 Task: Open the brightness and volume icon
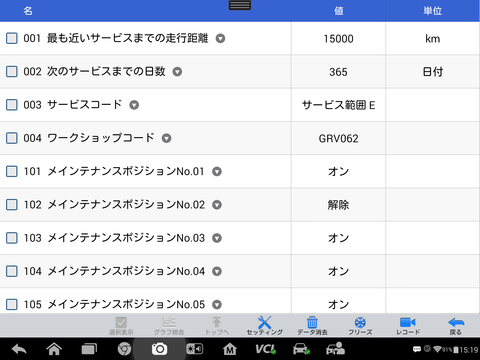coord(194,349)
